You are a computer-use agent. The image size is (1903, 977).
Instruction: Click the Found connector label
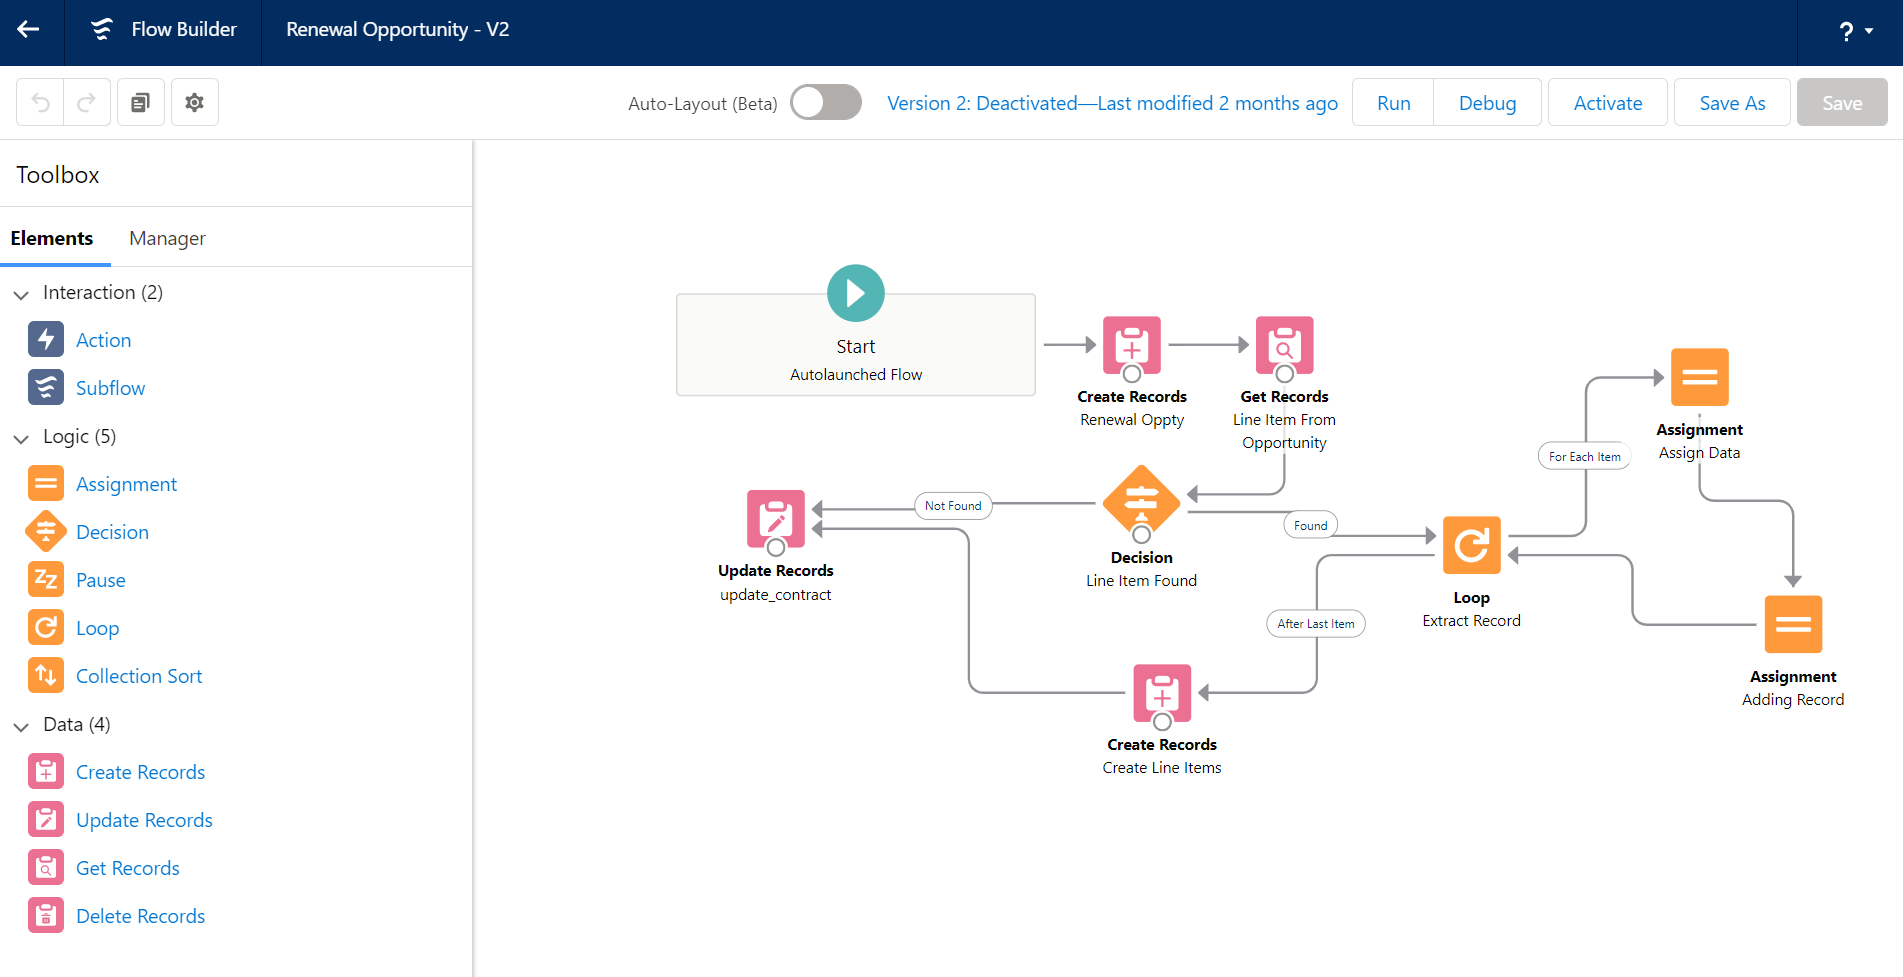coord(1311,525)
